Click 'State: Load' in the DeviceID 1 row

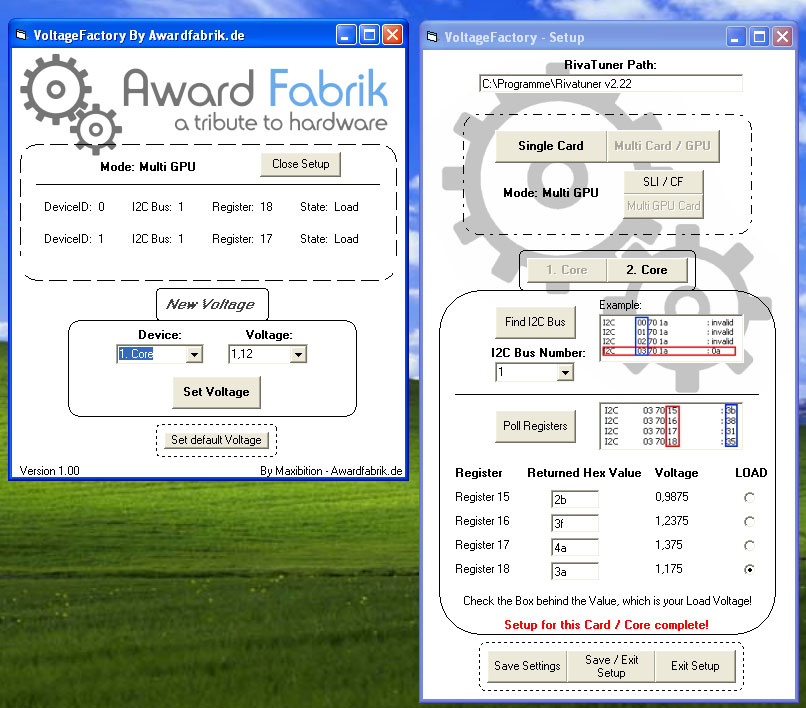pyautogui.click(x=329, y=239)
